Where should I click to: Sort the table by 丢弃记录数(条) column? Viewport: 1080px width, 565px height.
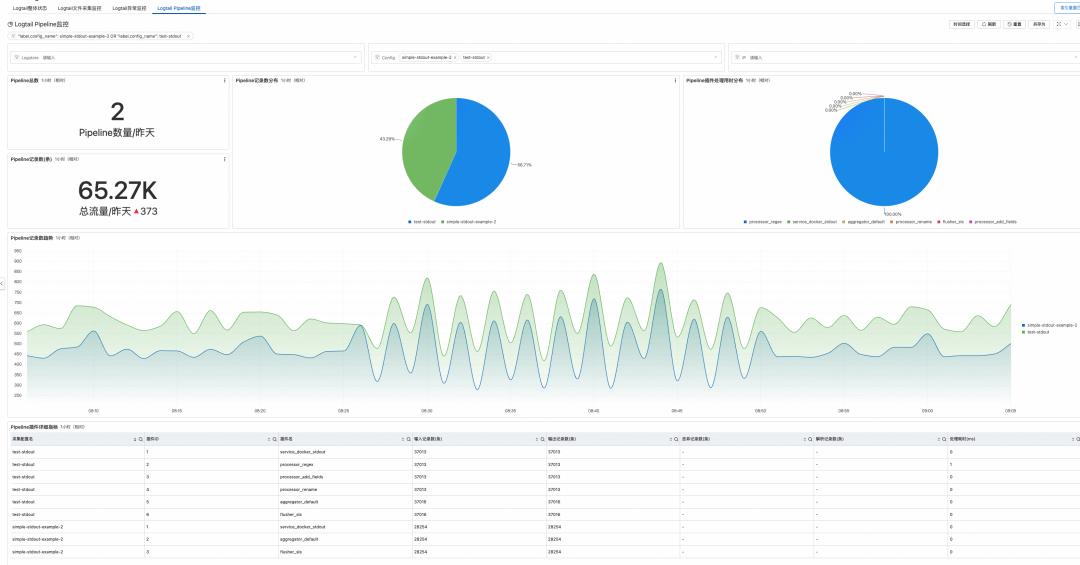pos(804,439)
